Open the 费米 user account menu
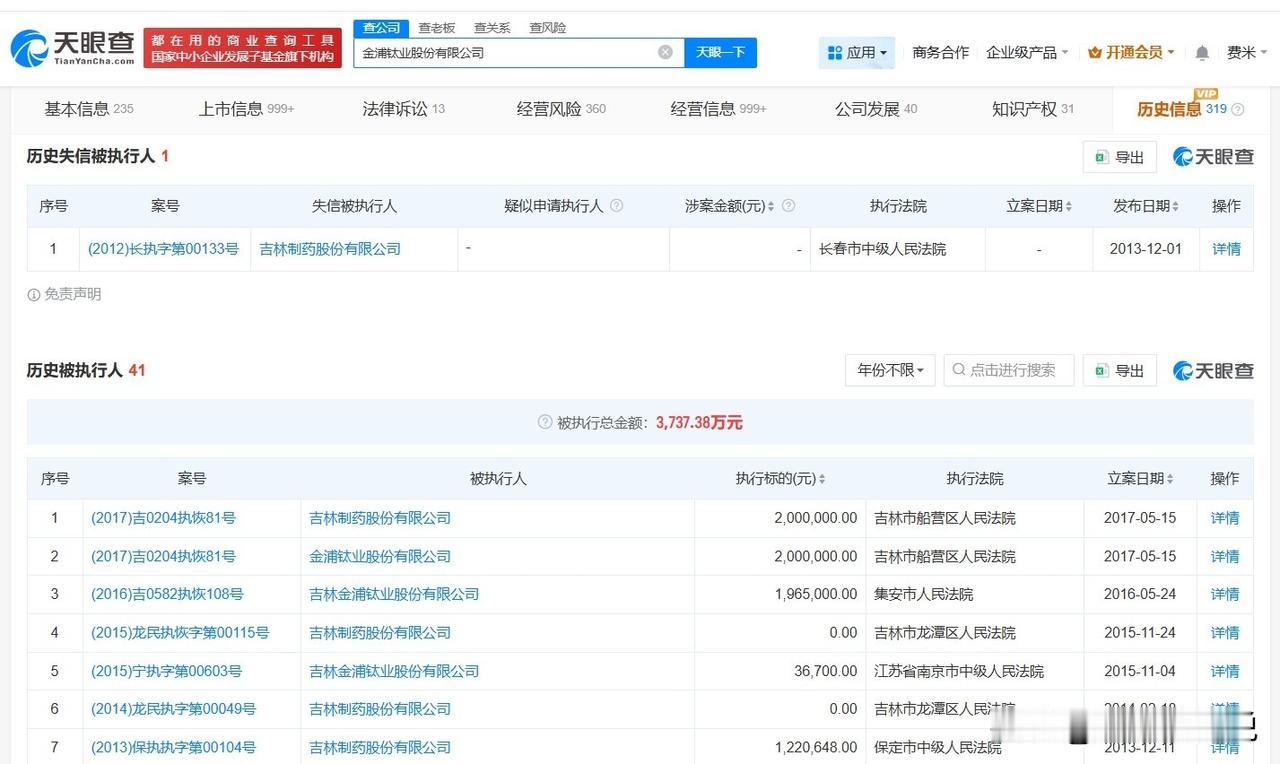This screenshot has height=764, width=1280. point(1246,52)
